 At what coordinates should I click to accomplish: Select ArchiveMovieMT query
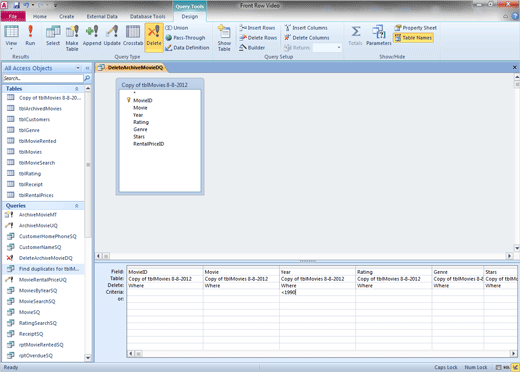tap(38, 215)
